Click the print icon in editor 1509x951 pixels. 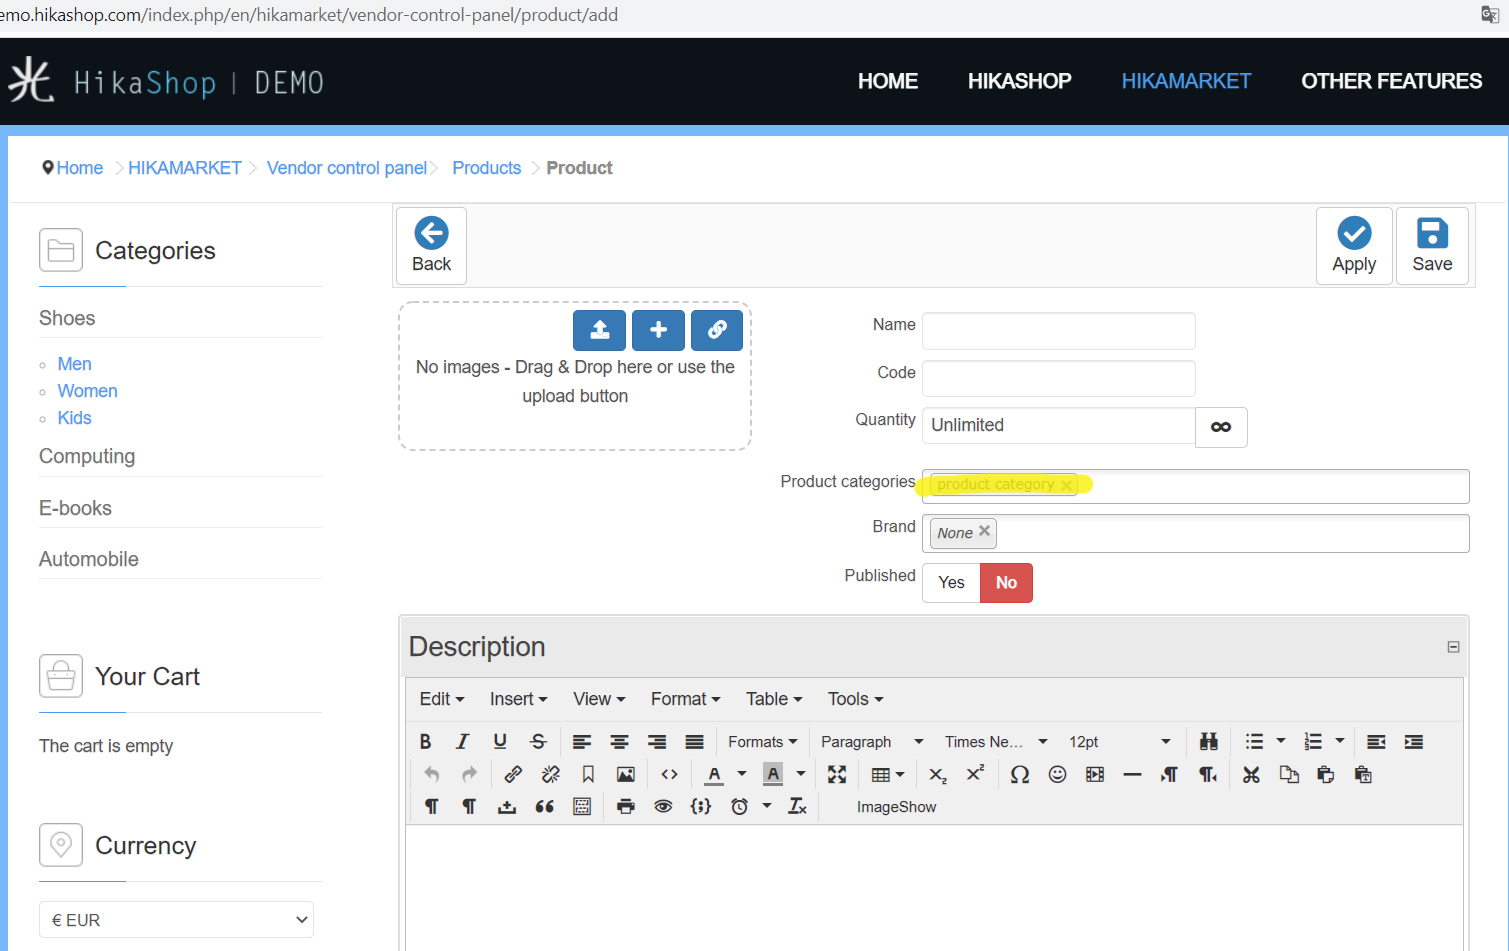[x=625, y=806]
